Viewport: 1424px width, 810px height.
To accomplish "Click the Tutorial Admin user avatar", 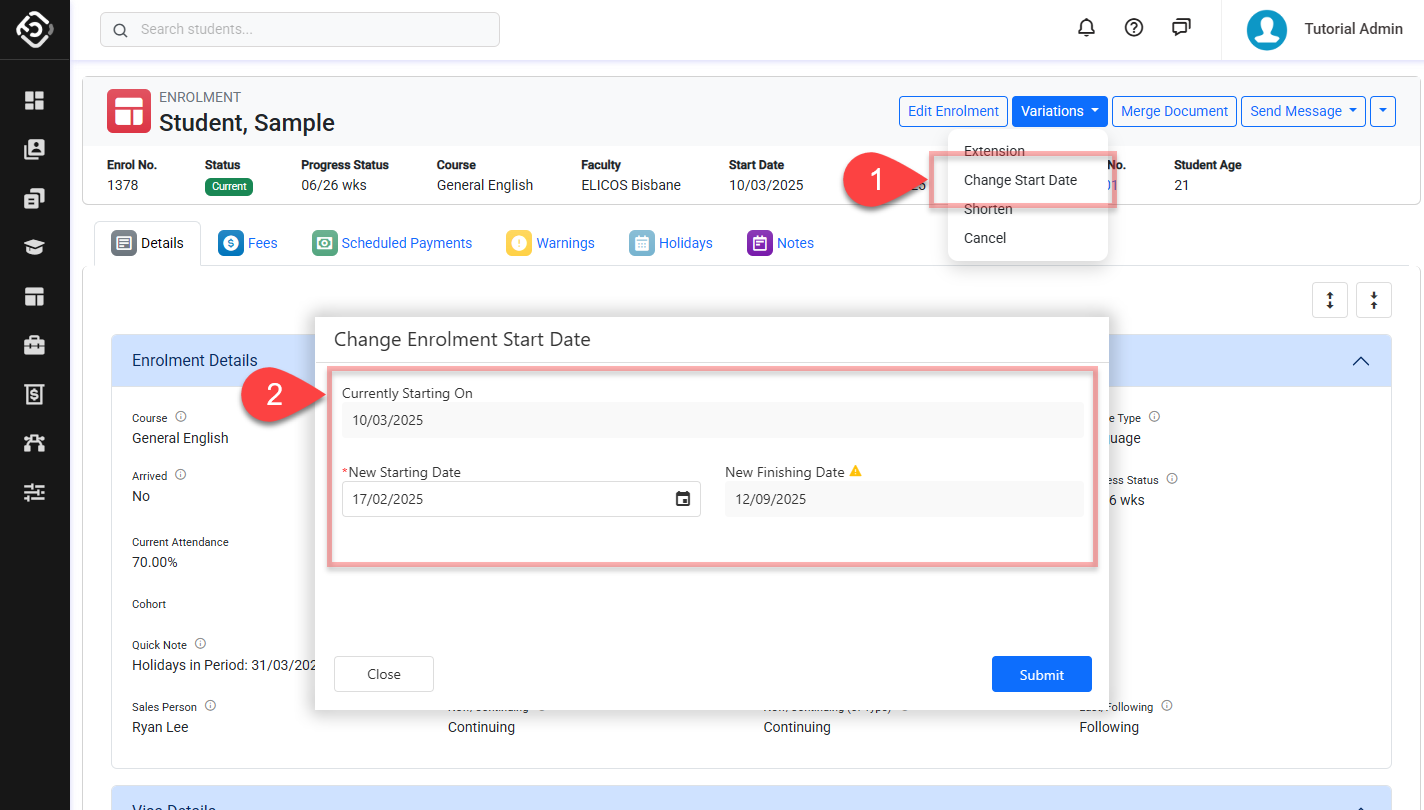I will coord(1266,29).
